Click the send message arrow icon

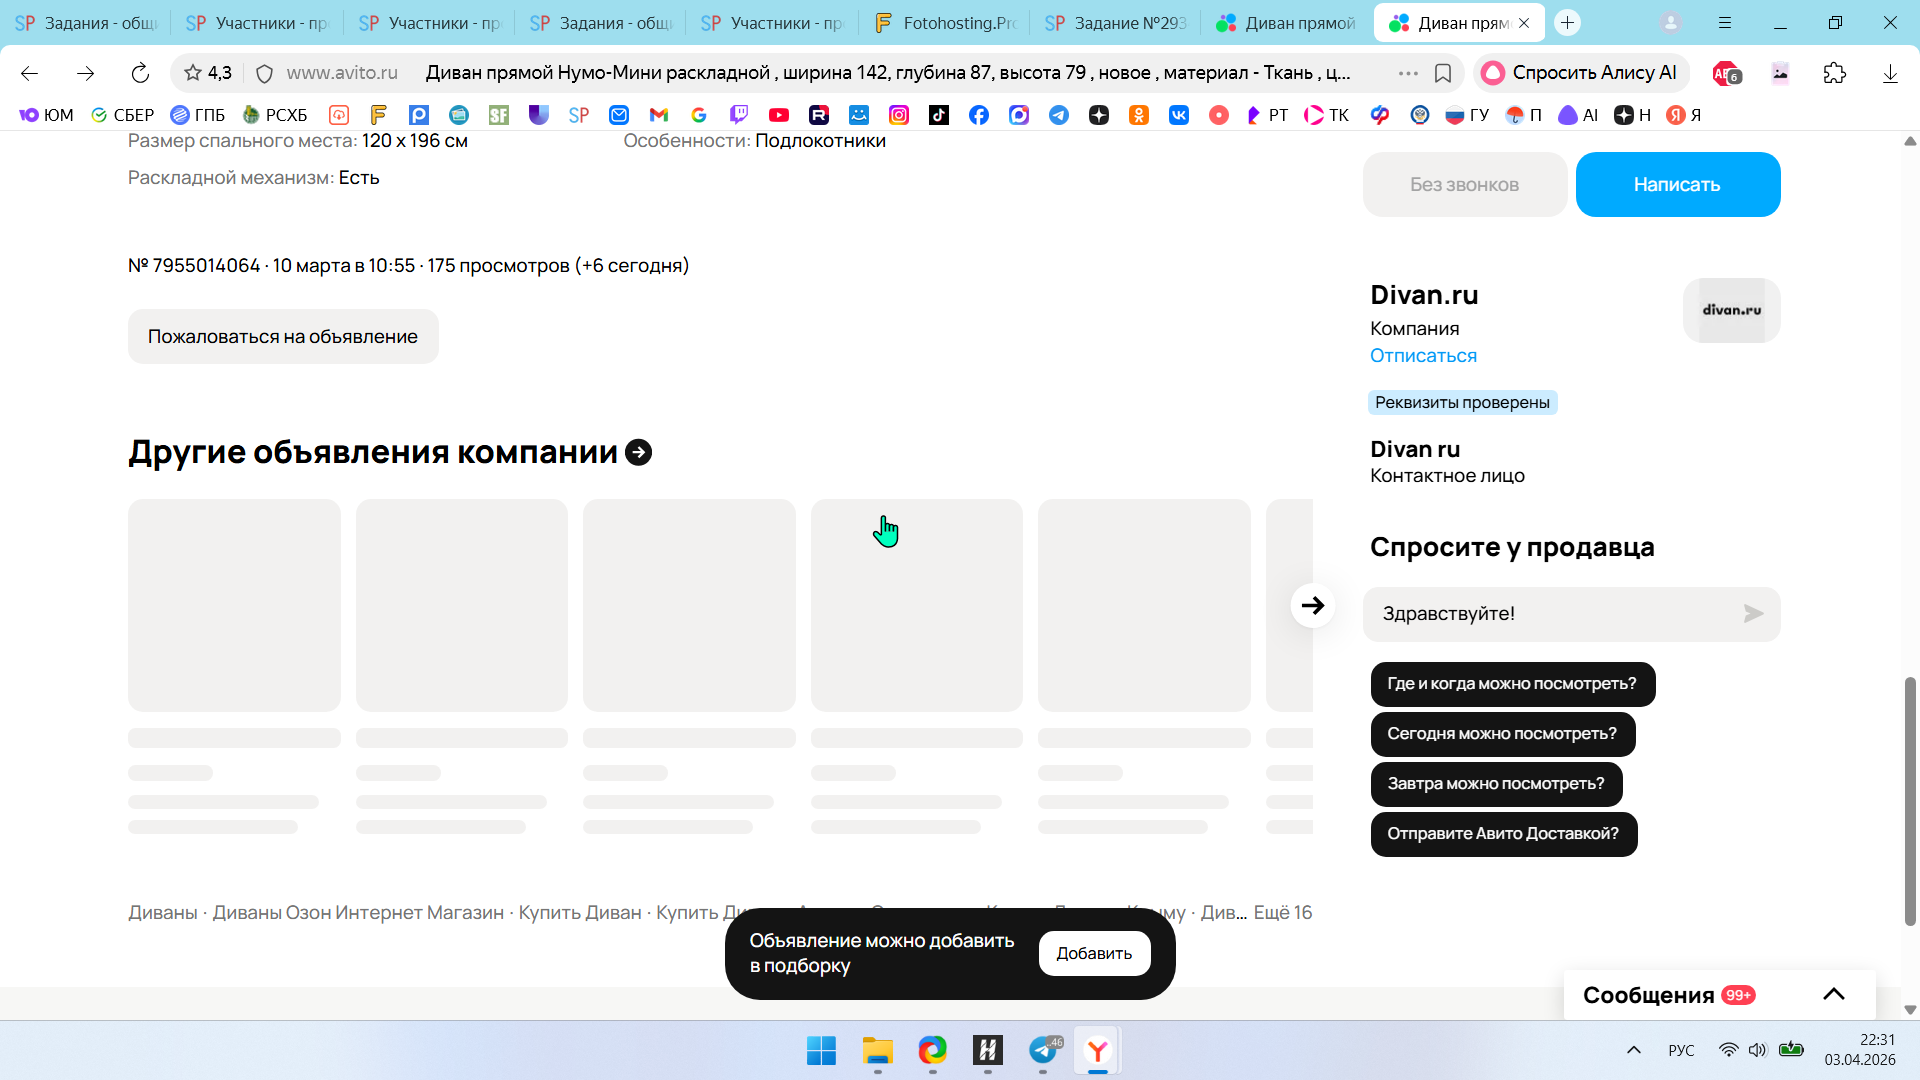coord(1753,614)
